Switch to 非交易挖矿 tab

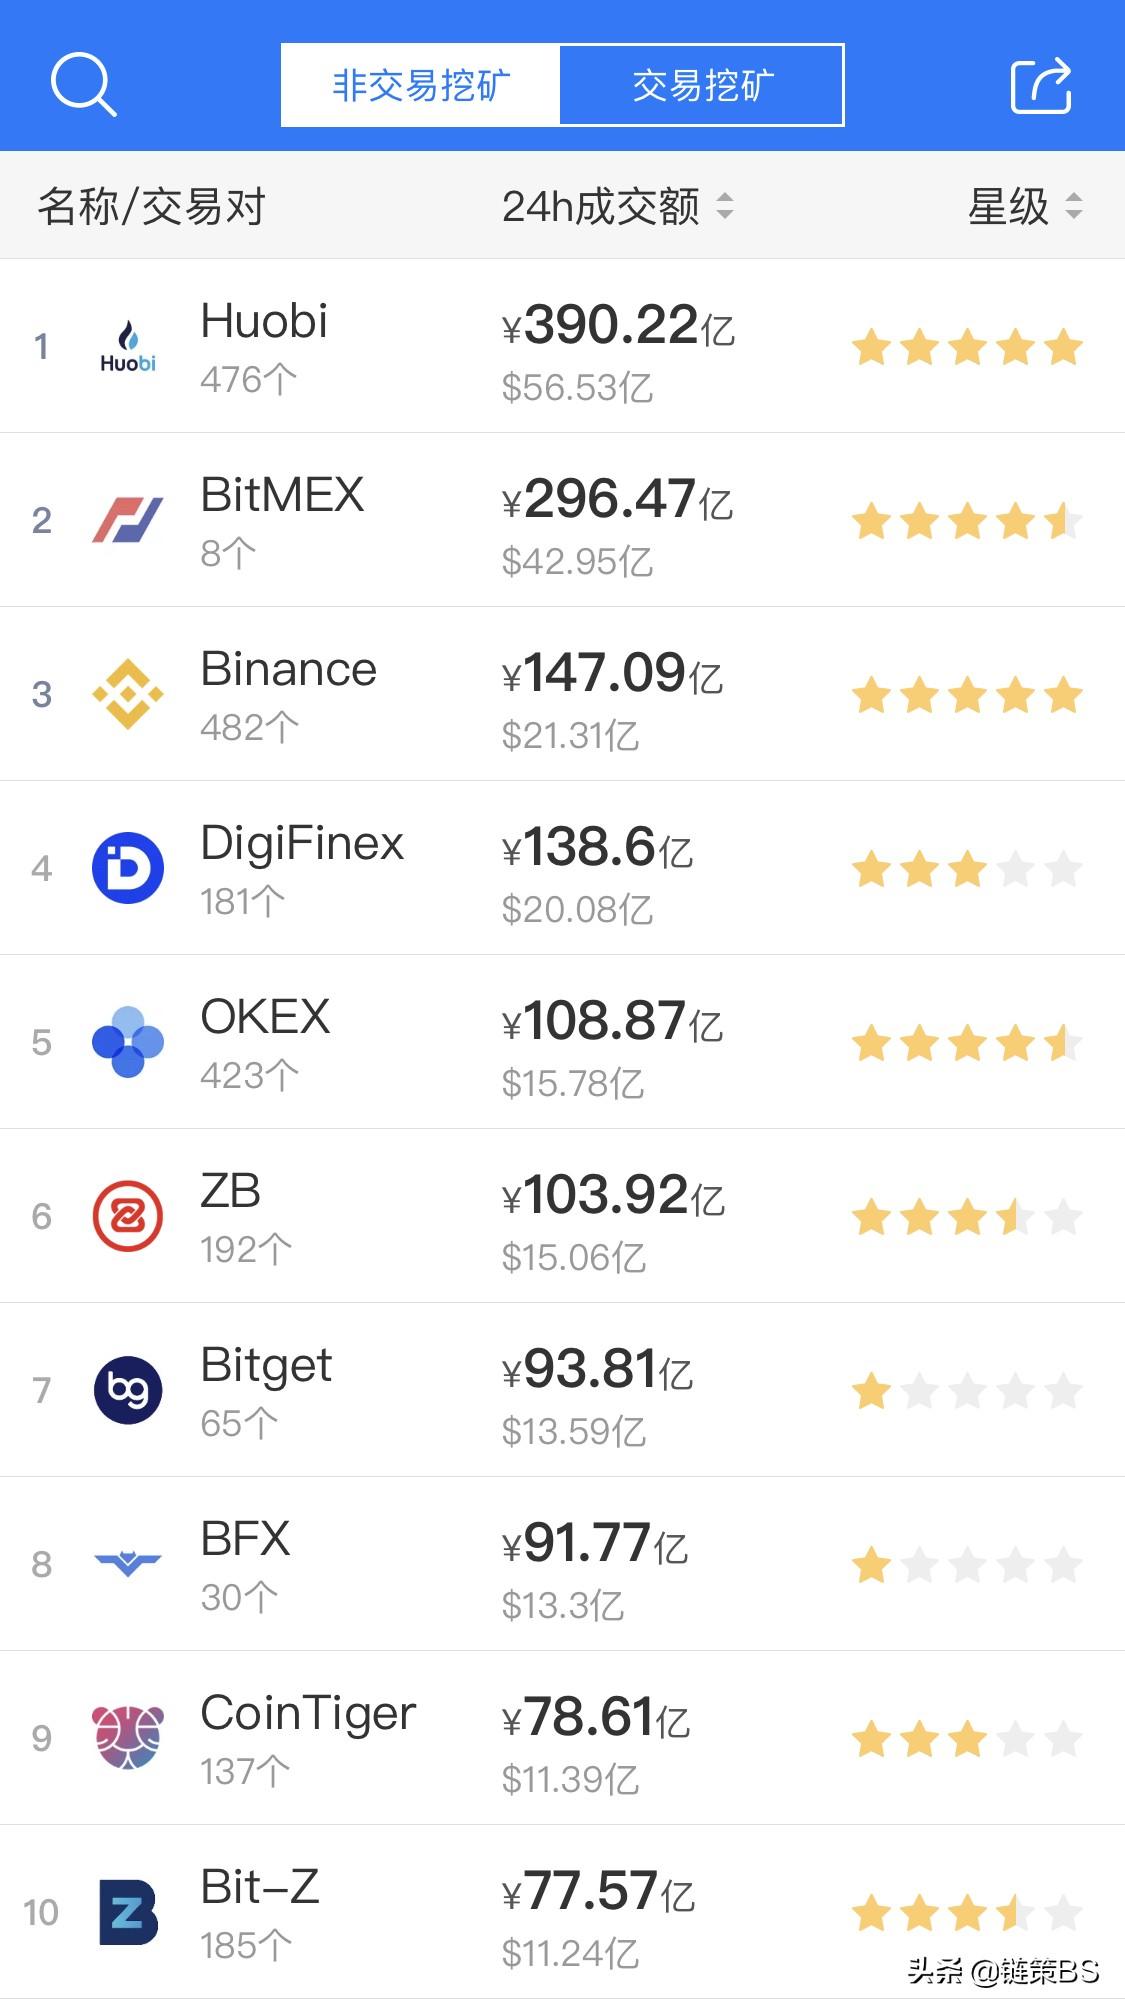pos(421,86)
